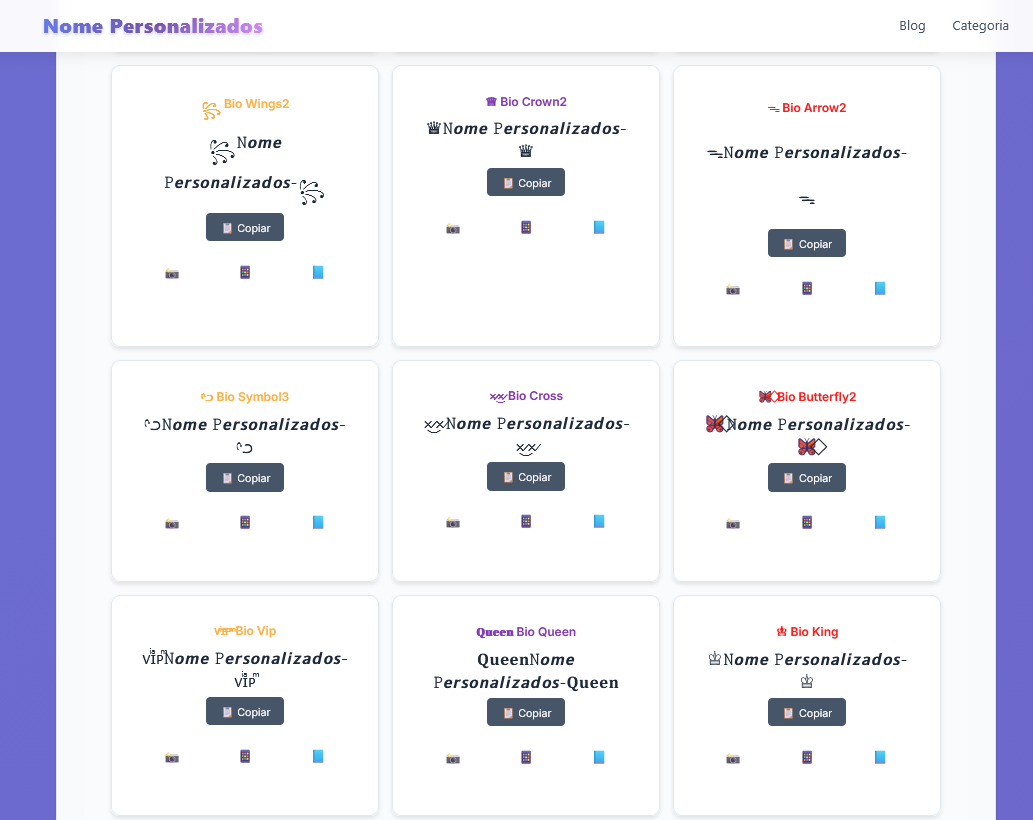Copy the Bio Crown2 styled name
Screen dimensions: 1033x820
click(x=525, y=182)
